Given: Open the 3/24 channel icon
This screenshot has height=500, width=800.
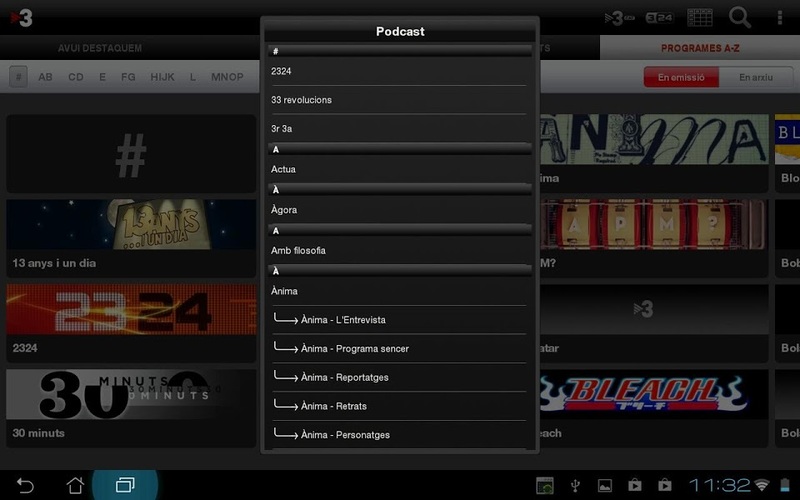Looking at the screenshot, I should click(659, 18).
